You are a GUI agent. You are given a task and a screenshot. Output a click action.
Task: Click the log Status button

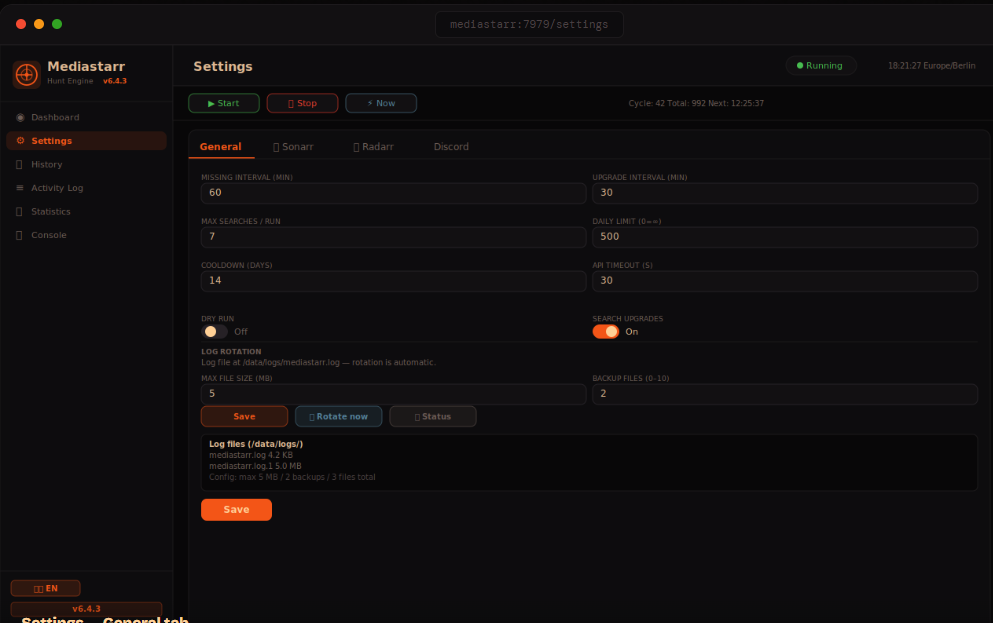(432, 416)
